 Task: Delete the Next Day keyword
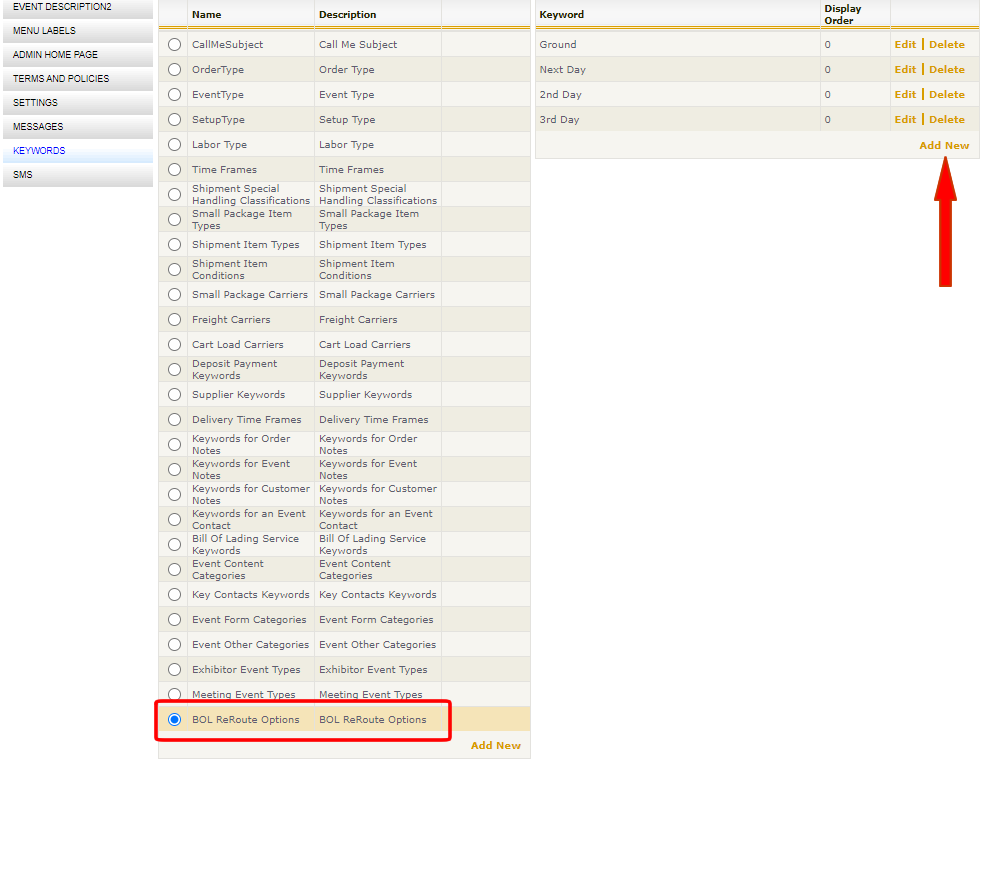click(x=946, y=69)
